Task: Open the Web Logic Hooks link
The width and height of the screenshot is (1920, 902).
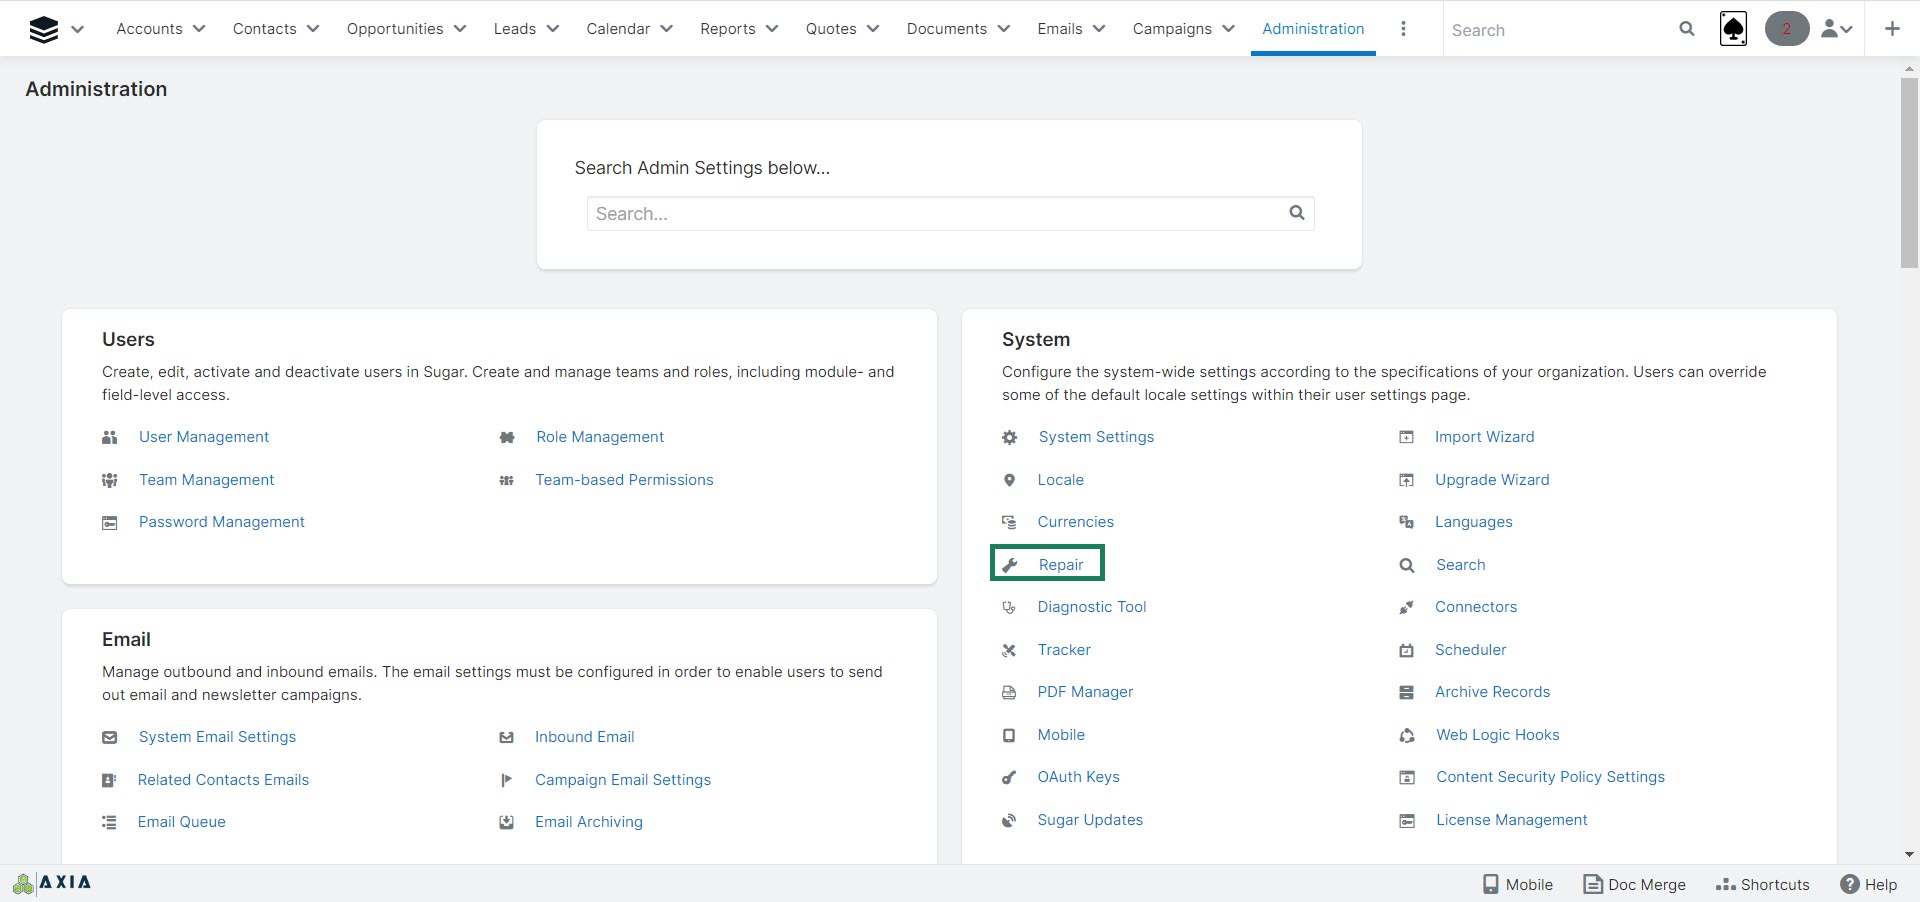Action: [1497, 735]
